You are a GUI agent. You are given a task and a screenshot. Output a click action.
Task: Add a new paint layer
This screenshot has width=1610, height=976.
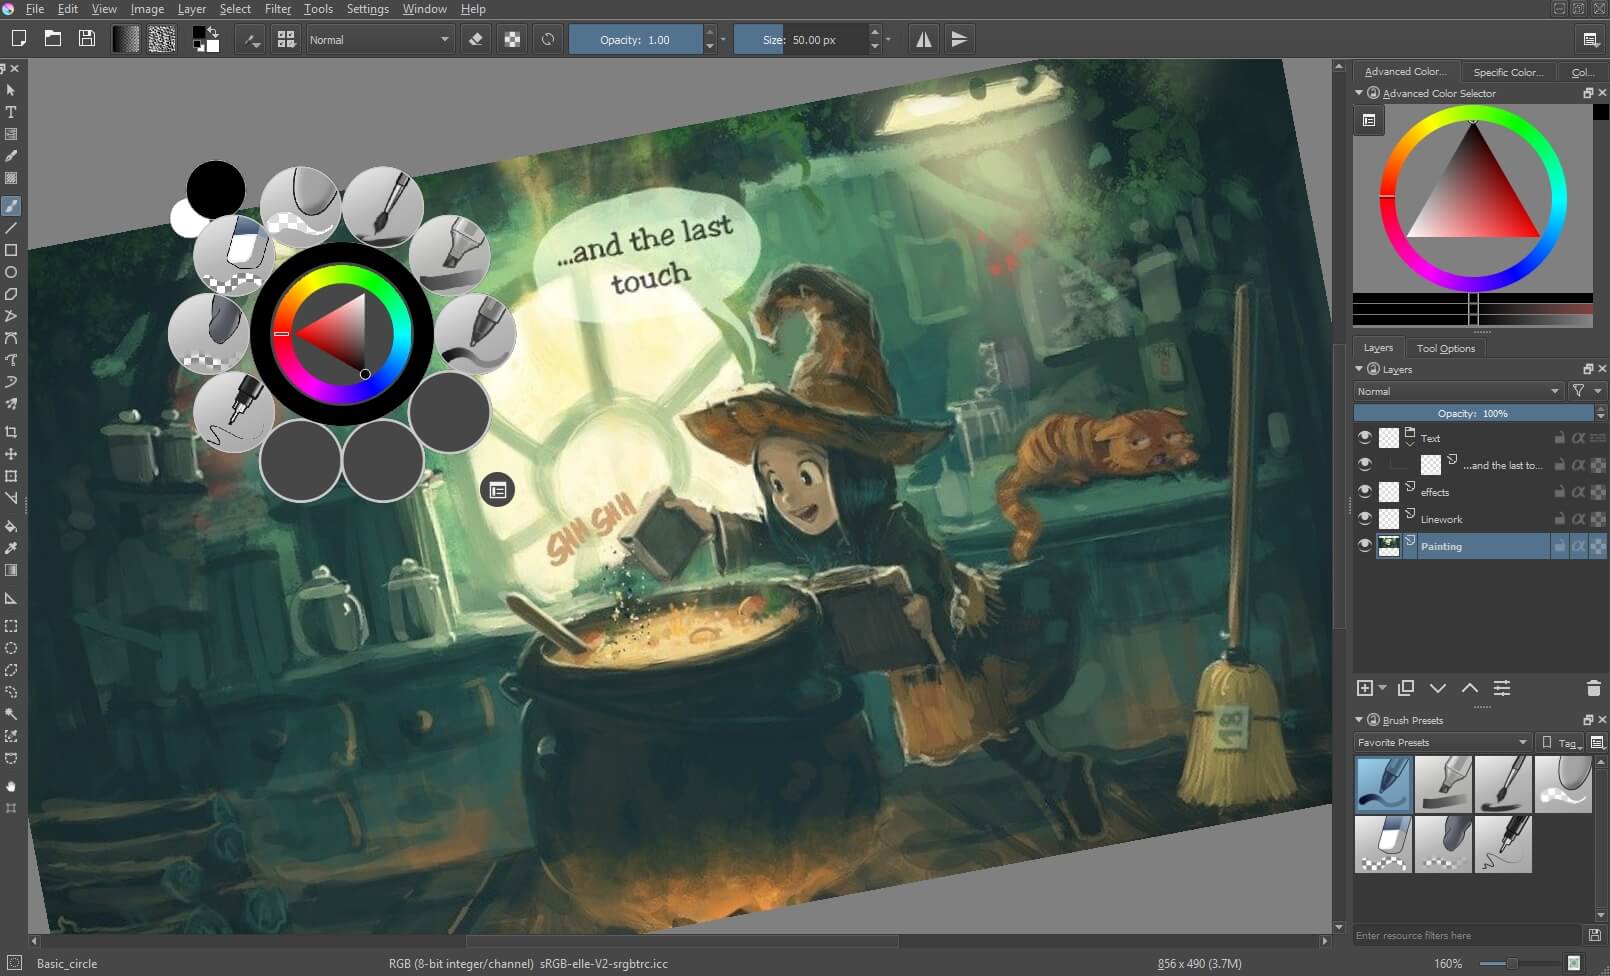tap(1366, 688)
